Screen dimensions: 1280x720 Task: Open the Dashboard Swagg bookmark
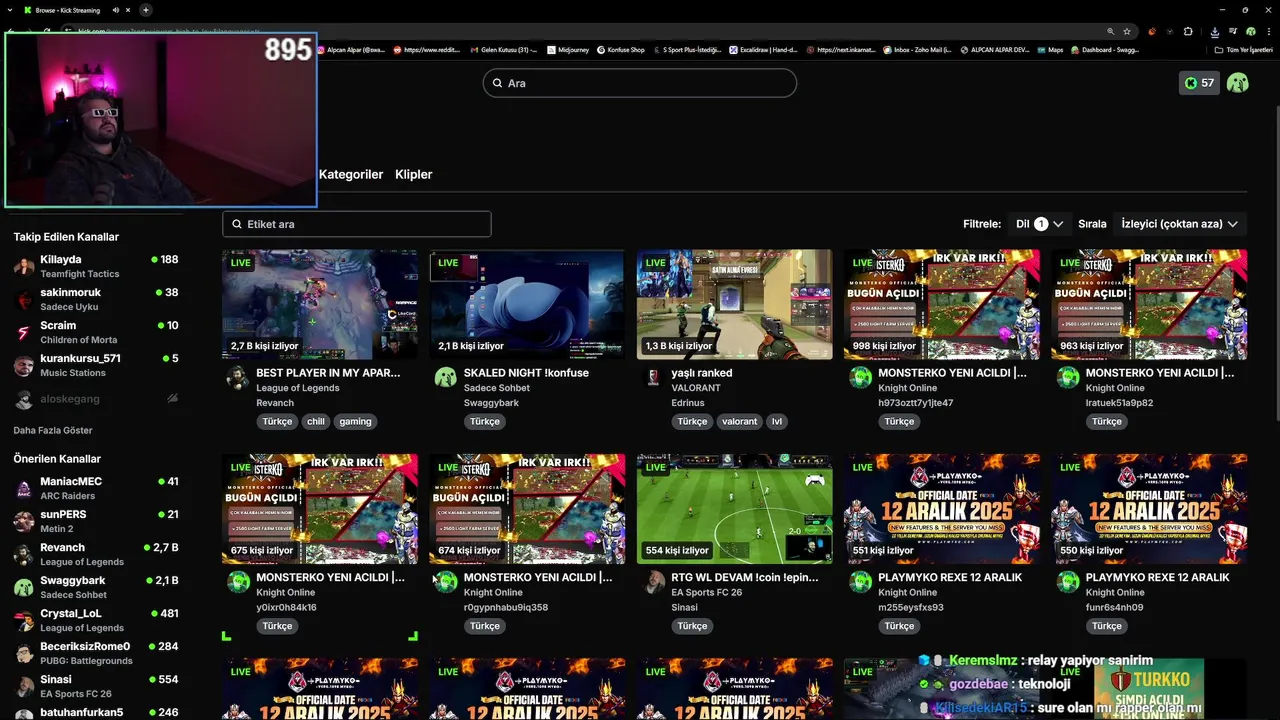[x=1104, y=49]
